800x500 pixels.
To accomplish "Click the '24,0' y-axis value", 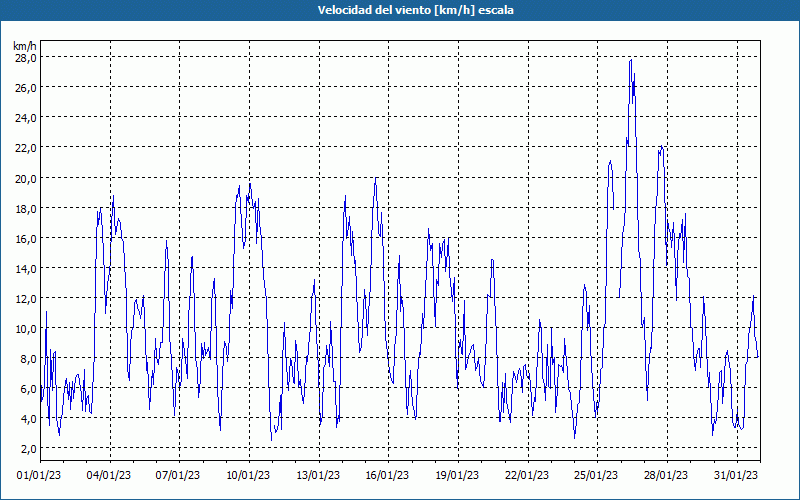I will point(26,117).
